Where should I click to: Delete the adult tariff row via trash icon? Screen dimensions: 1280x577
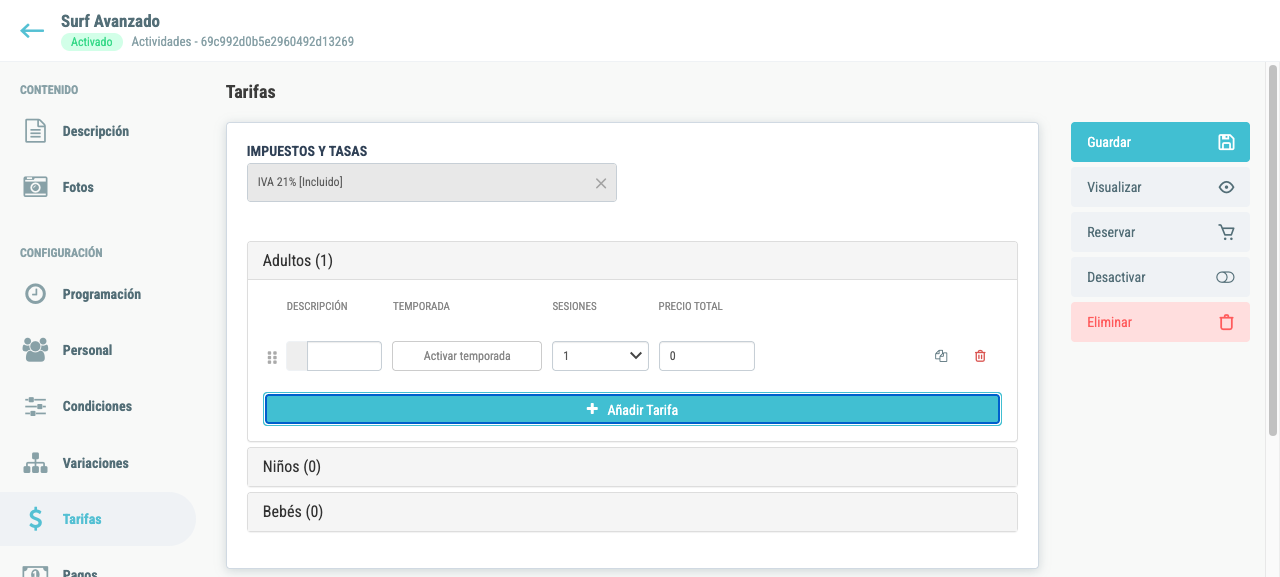tap(980, 356)
